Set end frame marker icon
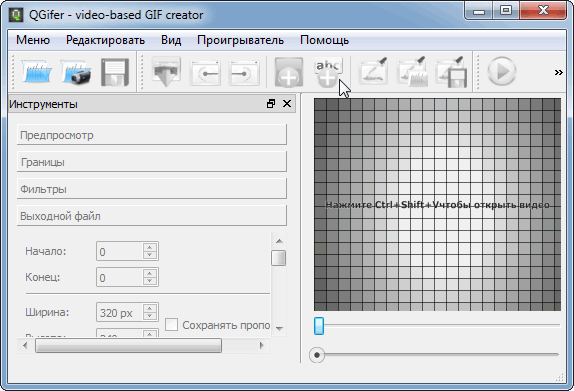574x391 pixels. [x=244, y=73]
